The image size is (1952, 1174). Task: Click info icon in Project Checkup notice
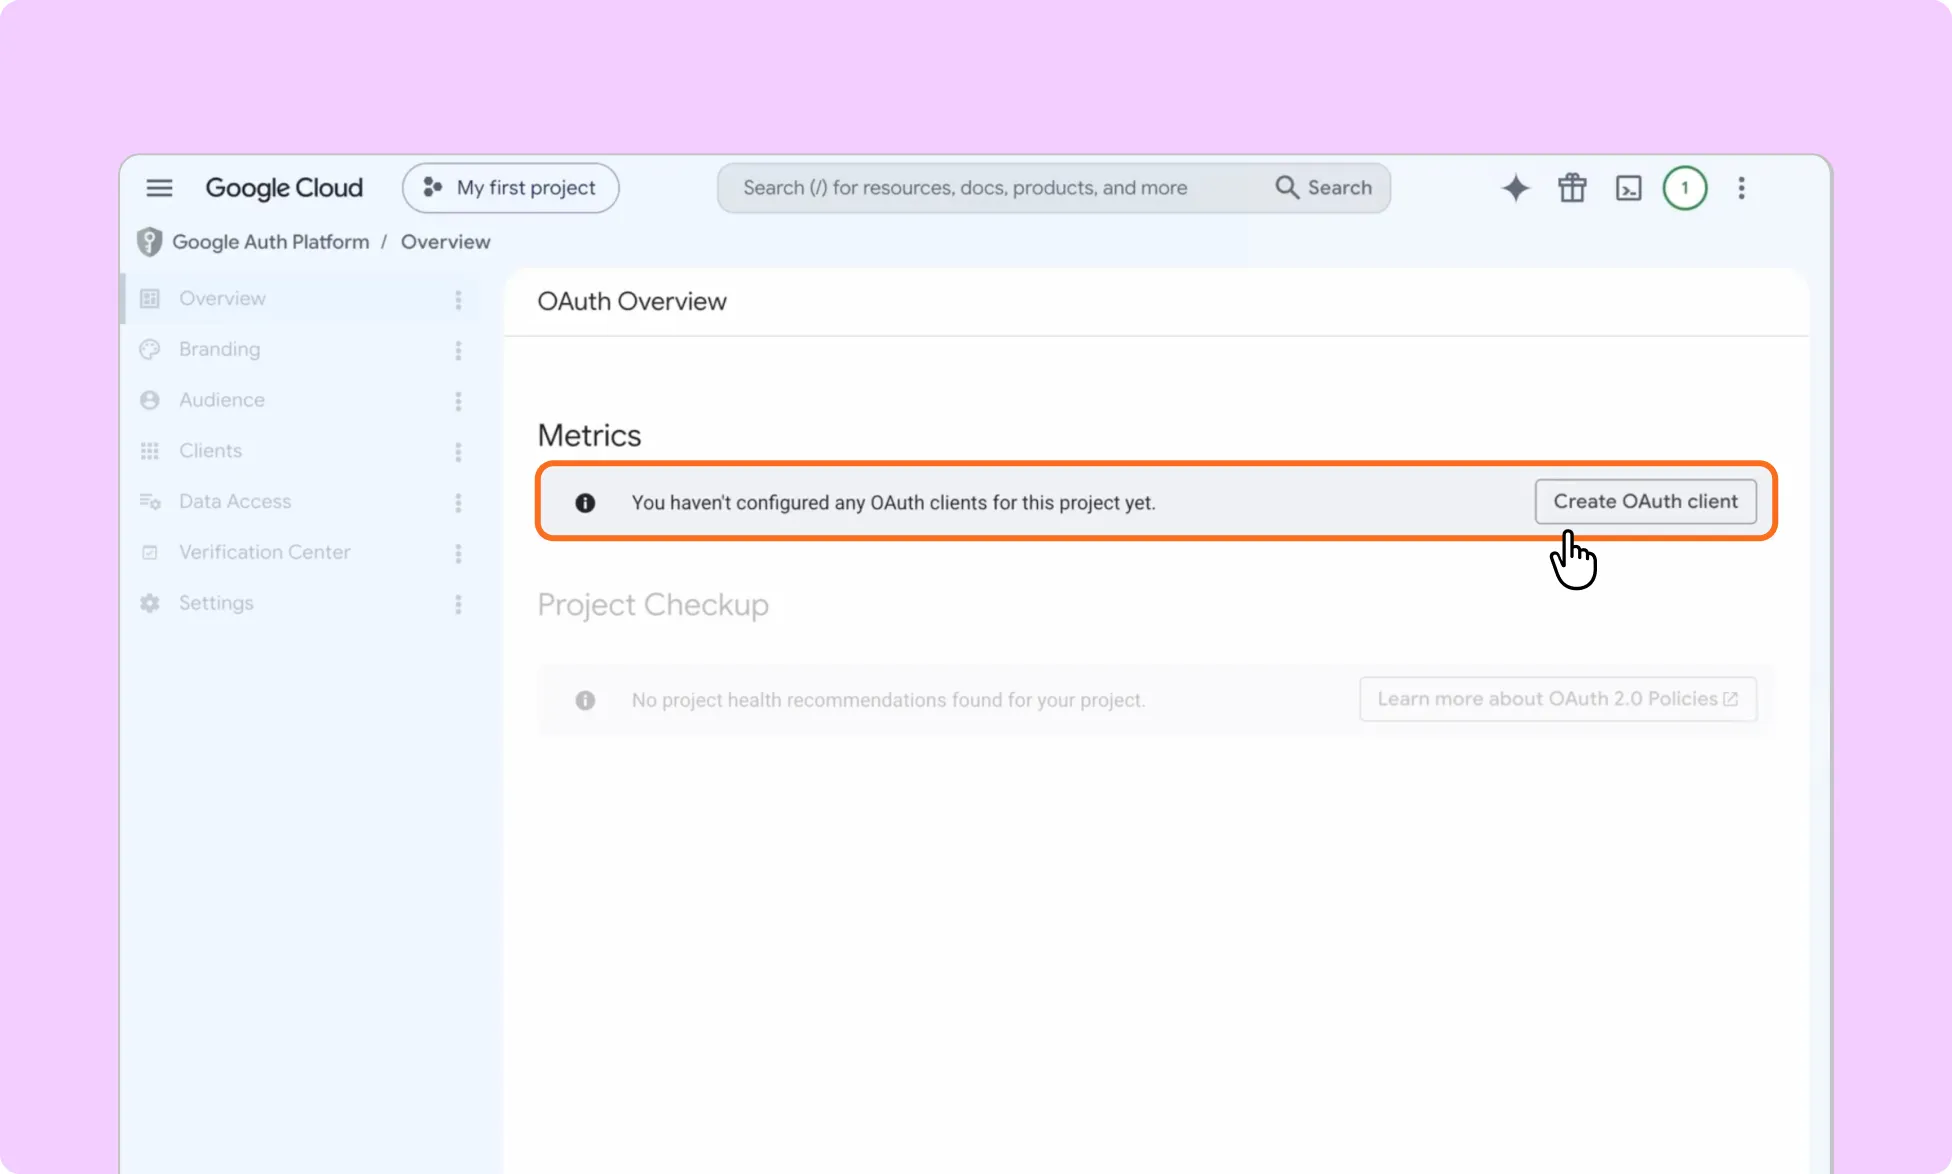pos(585,700)
